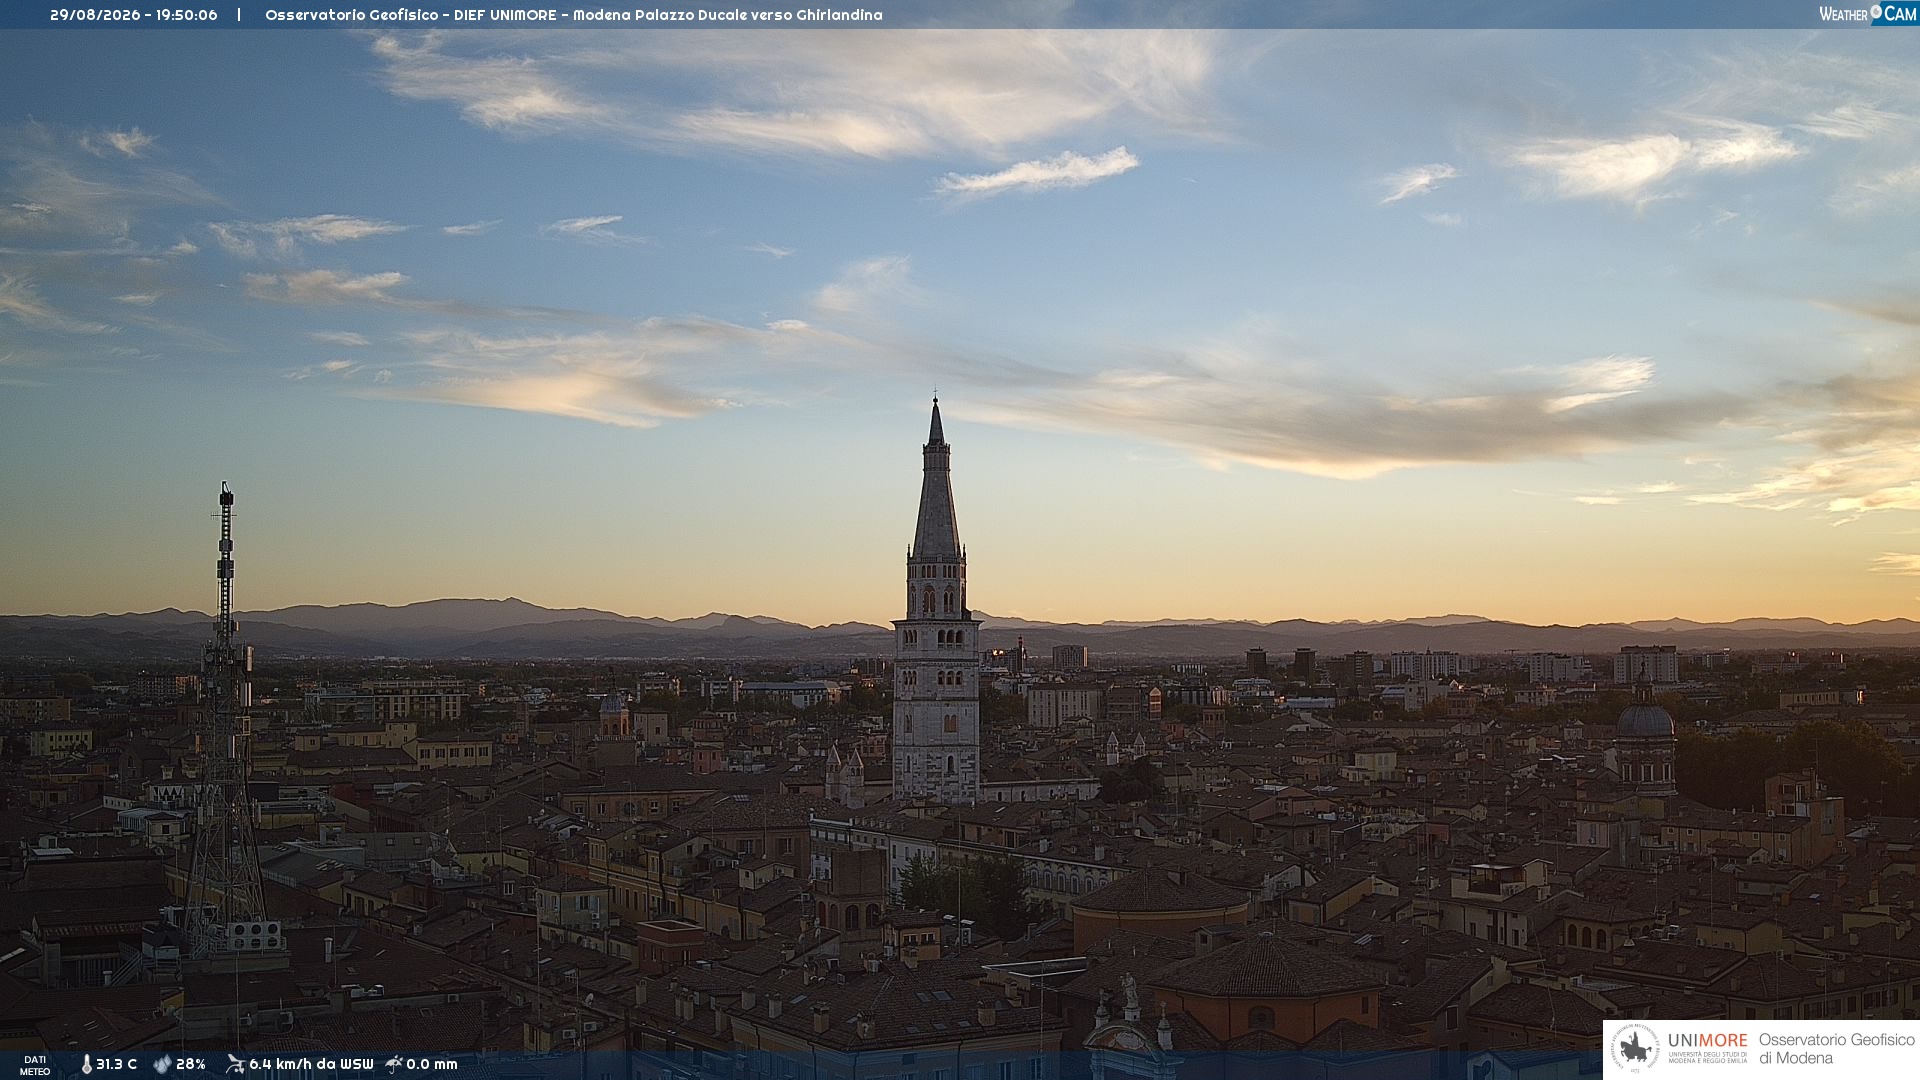Click the thermometer temperature icon
Screen dimensions: 1920x1080
point(86,1064)
